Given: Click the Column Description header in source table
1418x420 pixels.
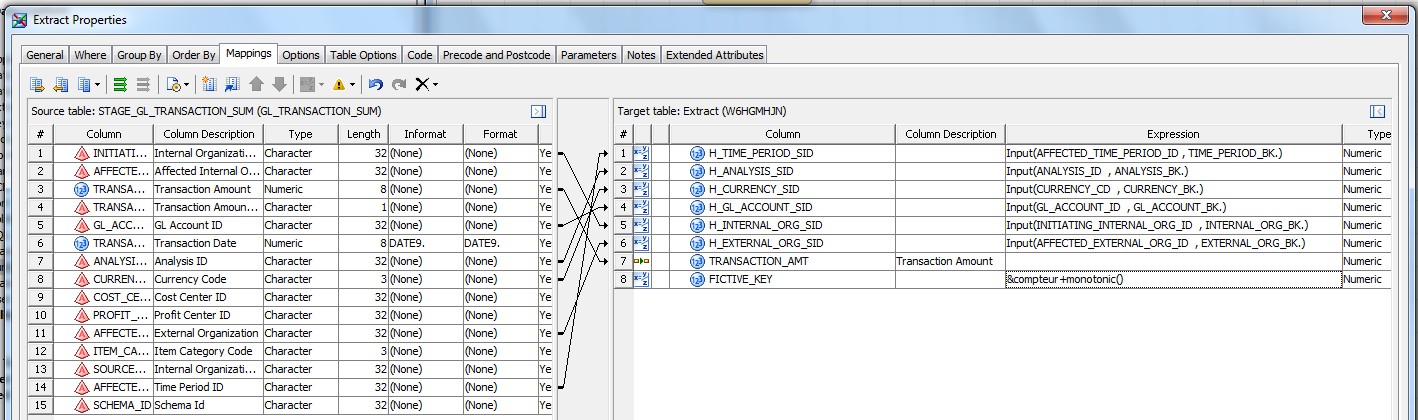Looking at the screenshot, I should click(x=207, y=134).
